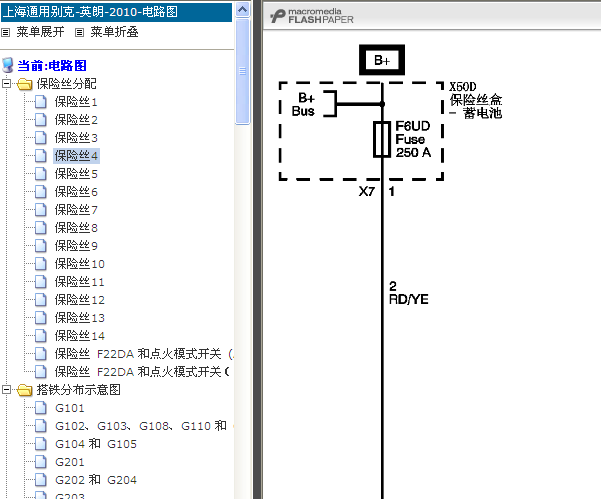Open the 保险丝12 diagram
Screen dimensions: 601x499
[x=79, y=300]
